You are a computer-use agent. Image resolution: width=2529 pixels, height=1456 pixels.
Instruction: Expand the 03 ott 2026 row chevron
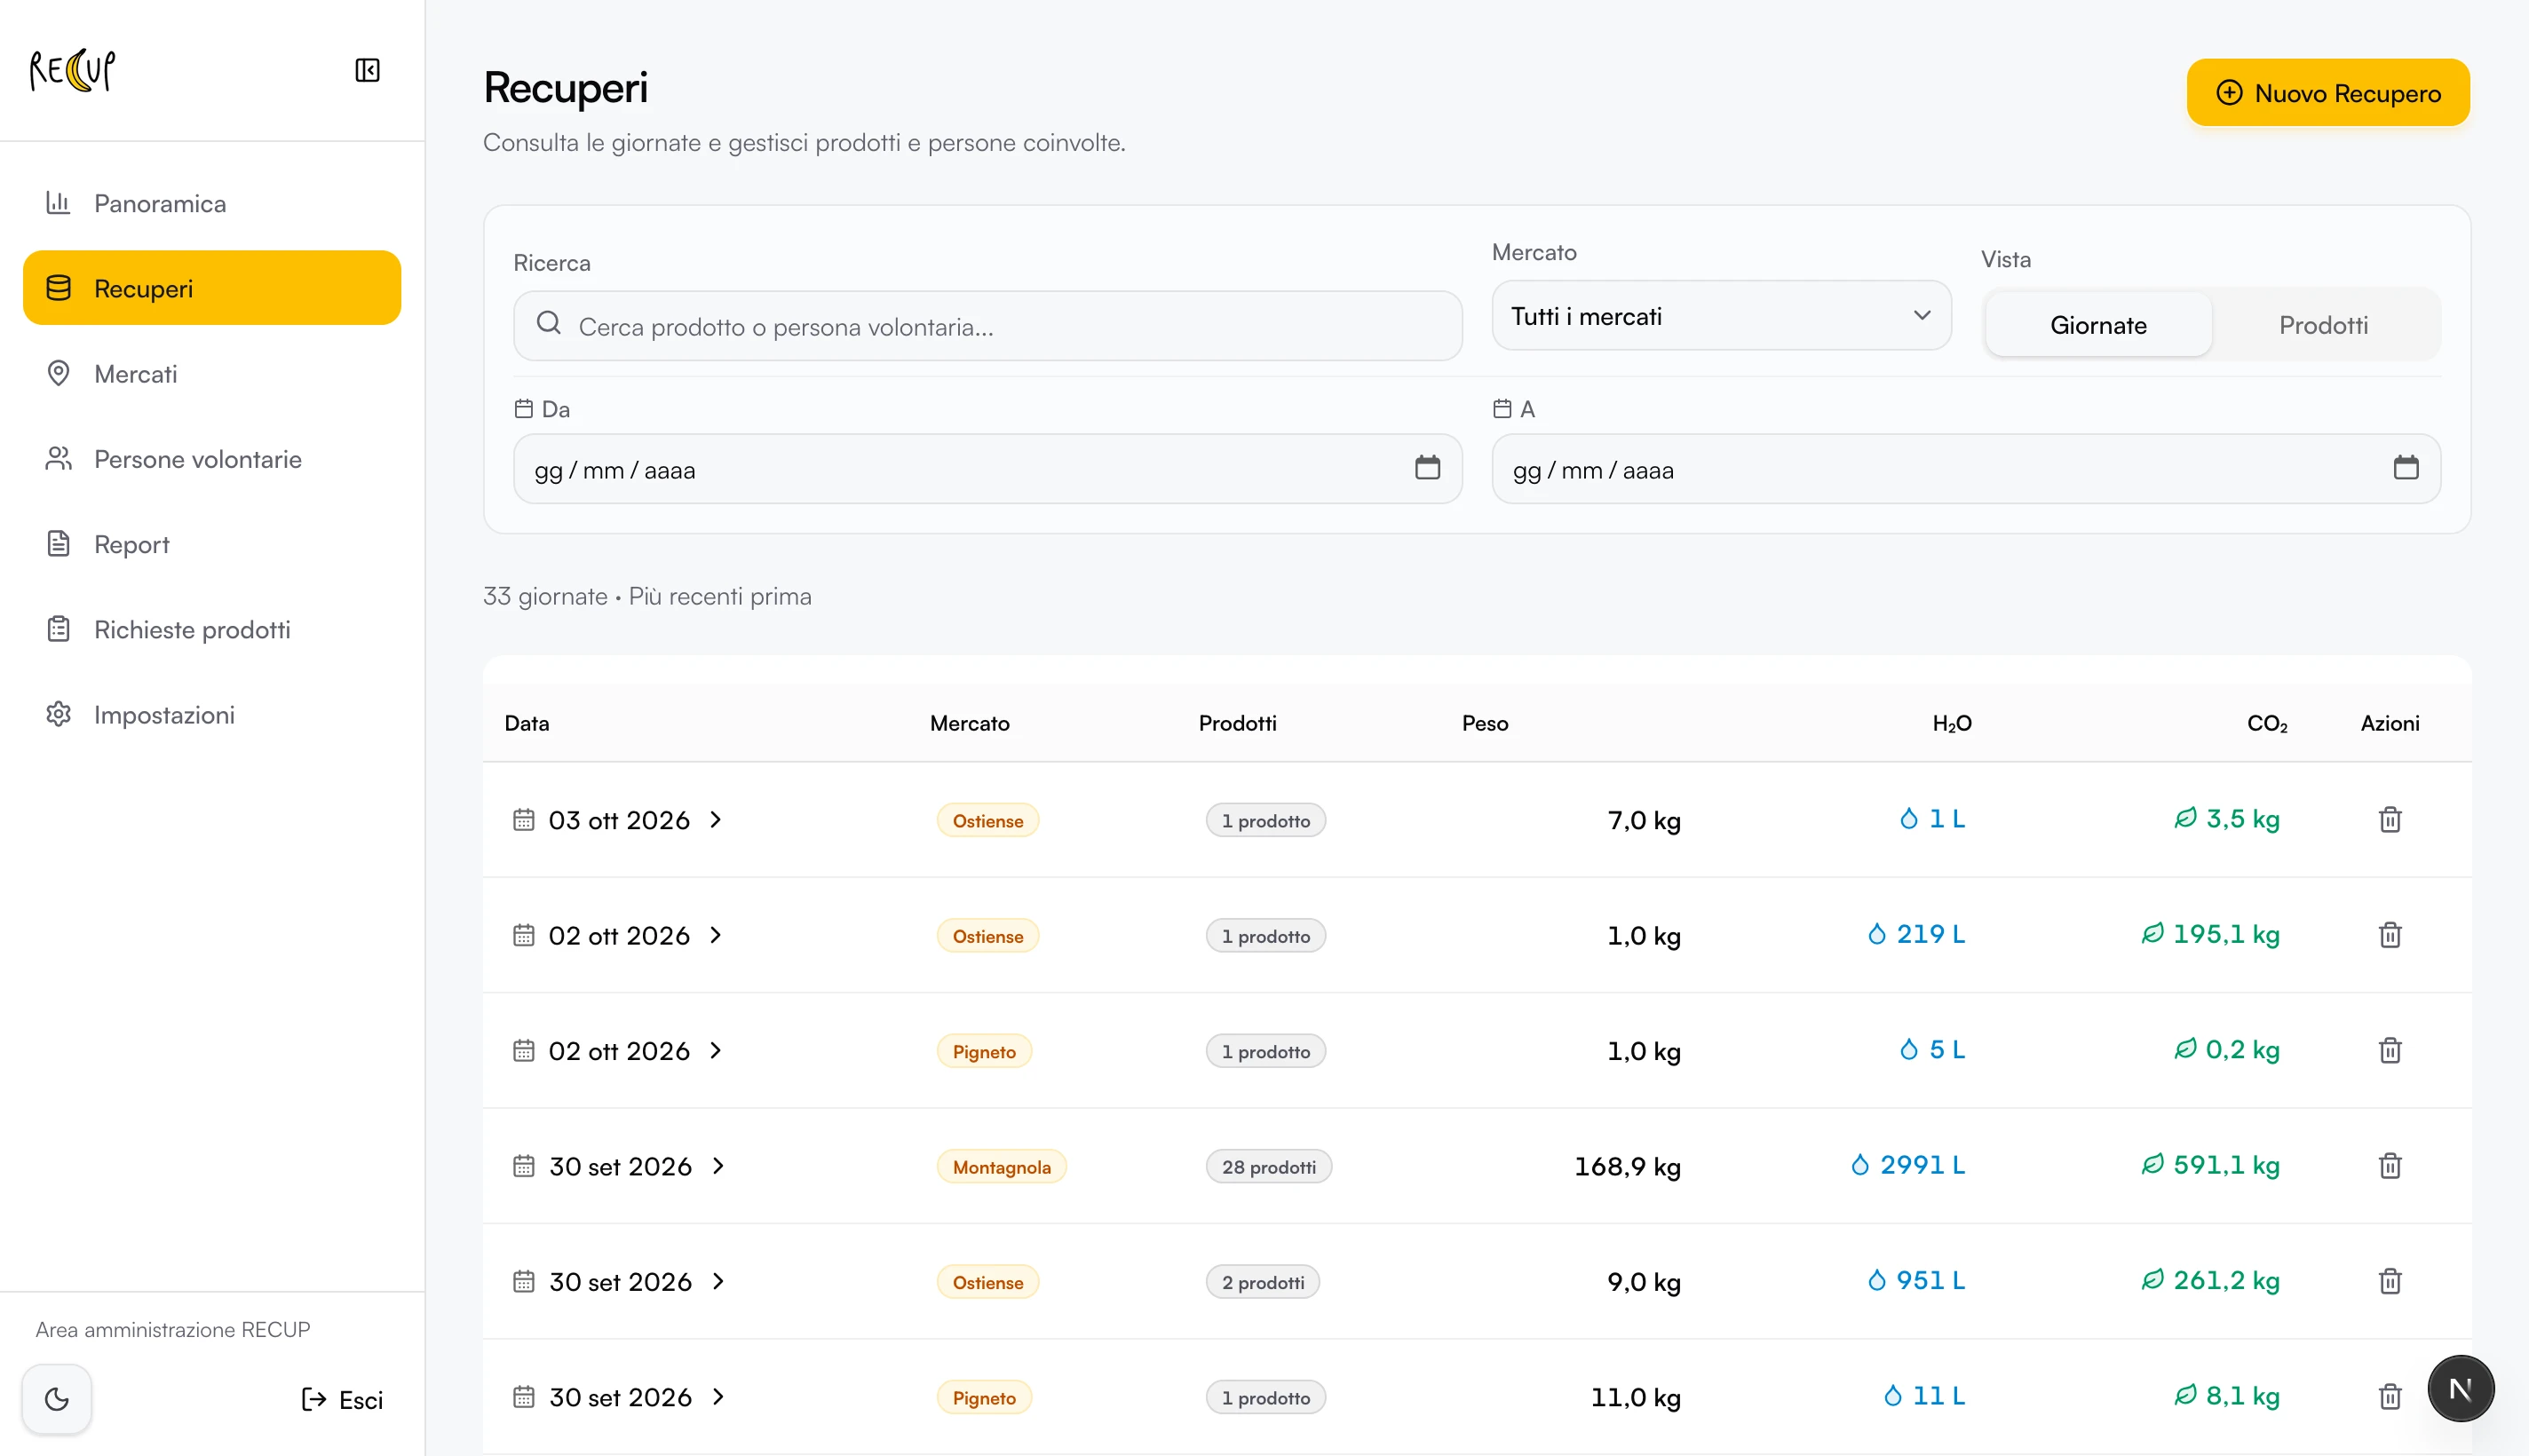[x=716, y=820]
